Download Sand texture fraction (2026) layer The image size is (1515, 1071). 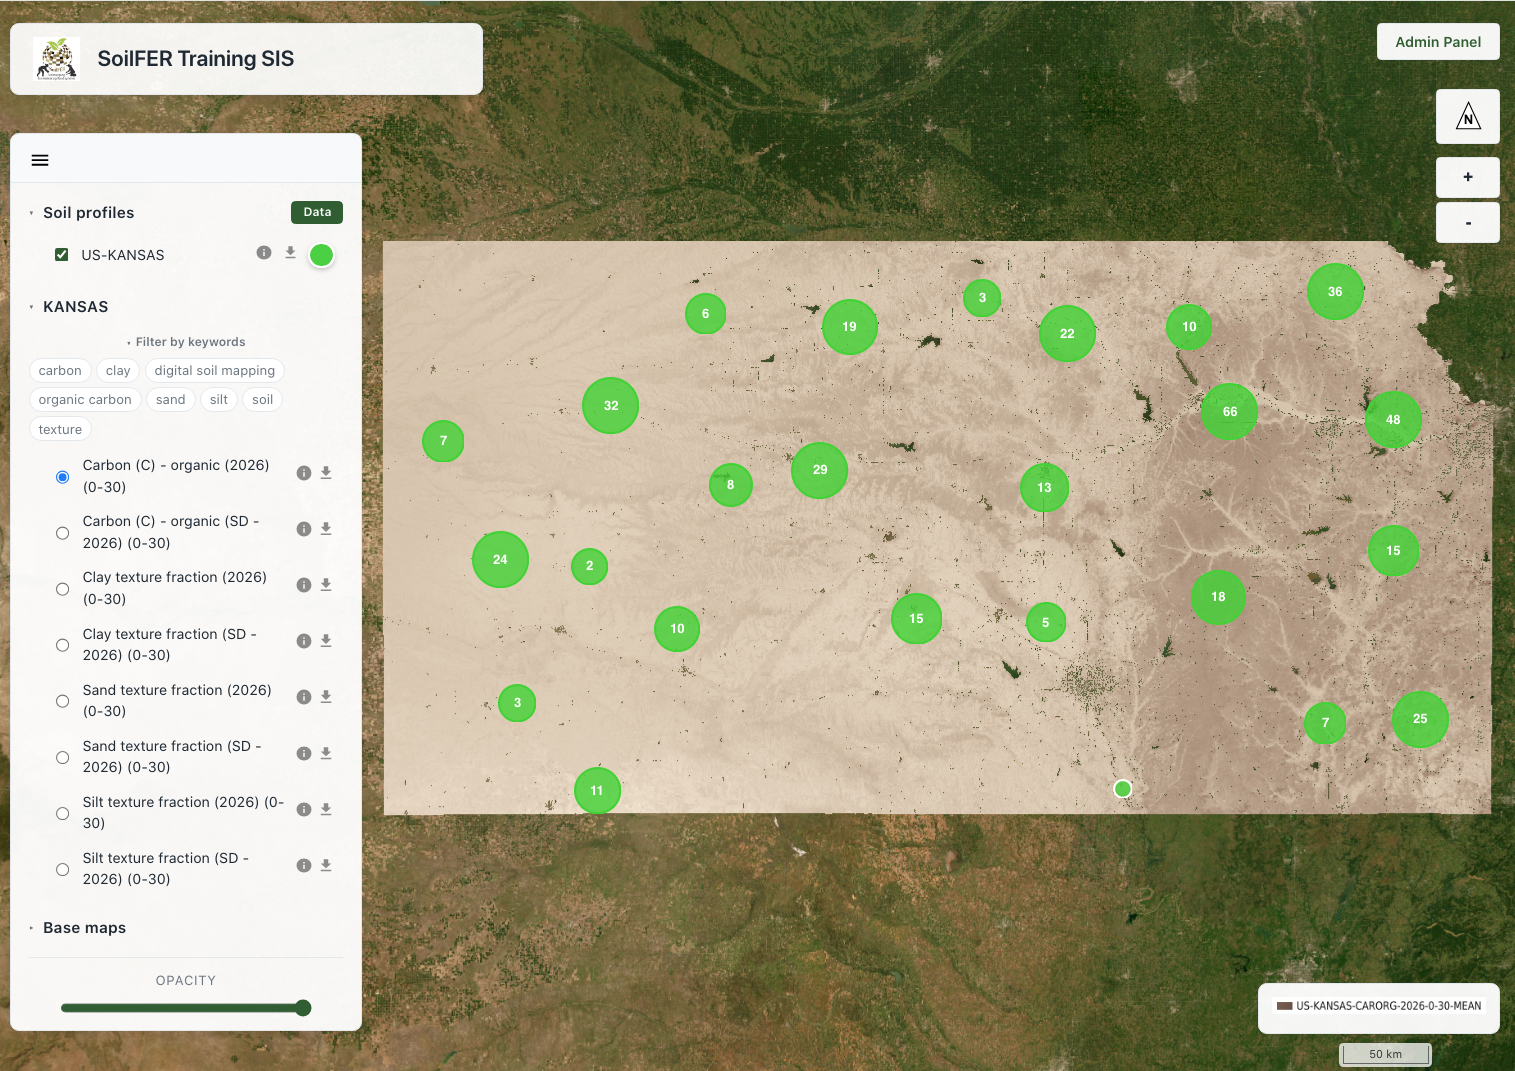pyautogui.click(x=326, y=697)
